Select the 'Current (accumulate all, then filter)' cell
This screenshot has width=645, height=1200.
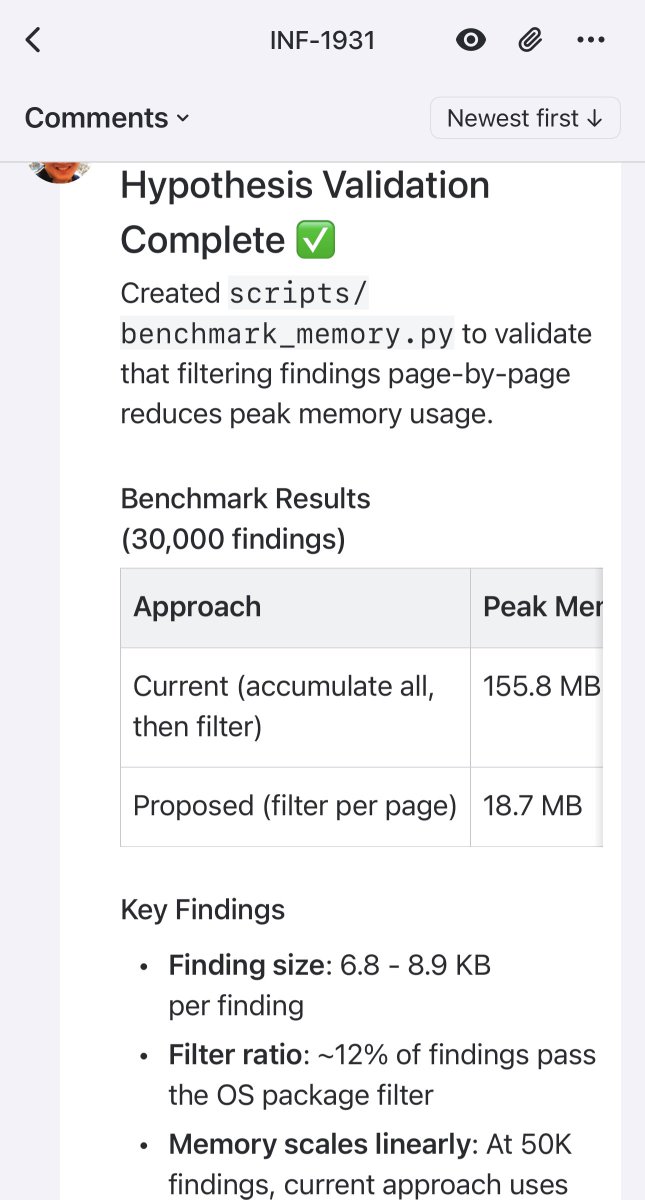click(284, 706)
